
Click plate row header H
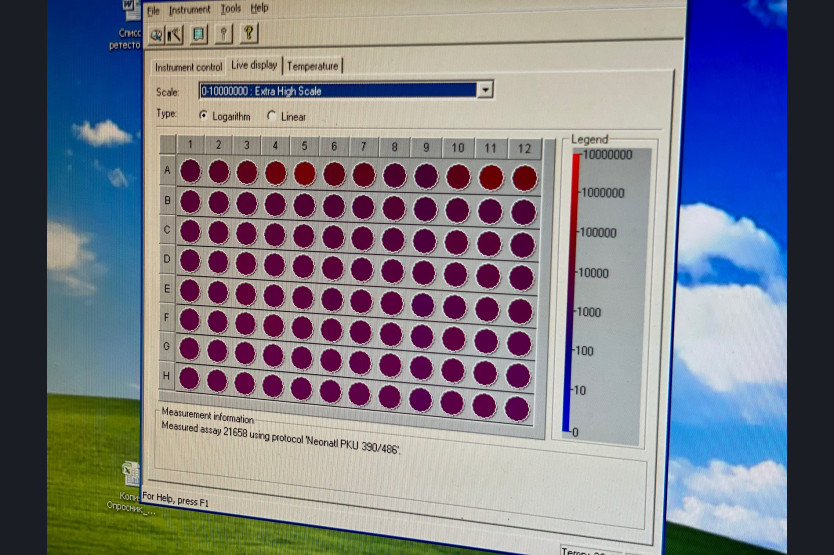click(166, 376)
